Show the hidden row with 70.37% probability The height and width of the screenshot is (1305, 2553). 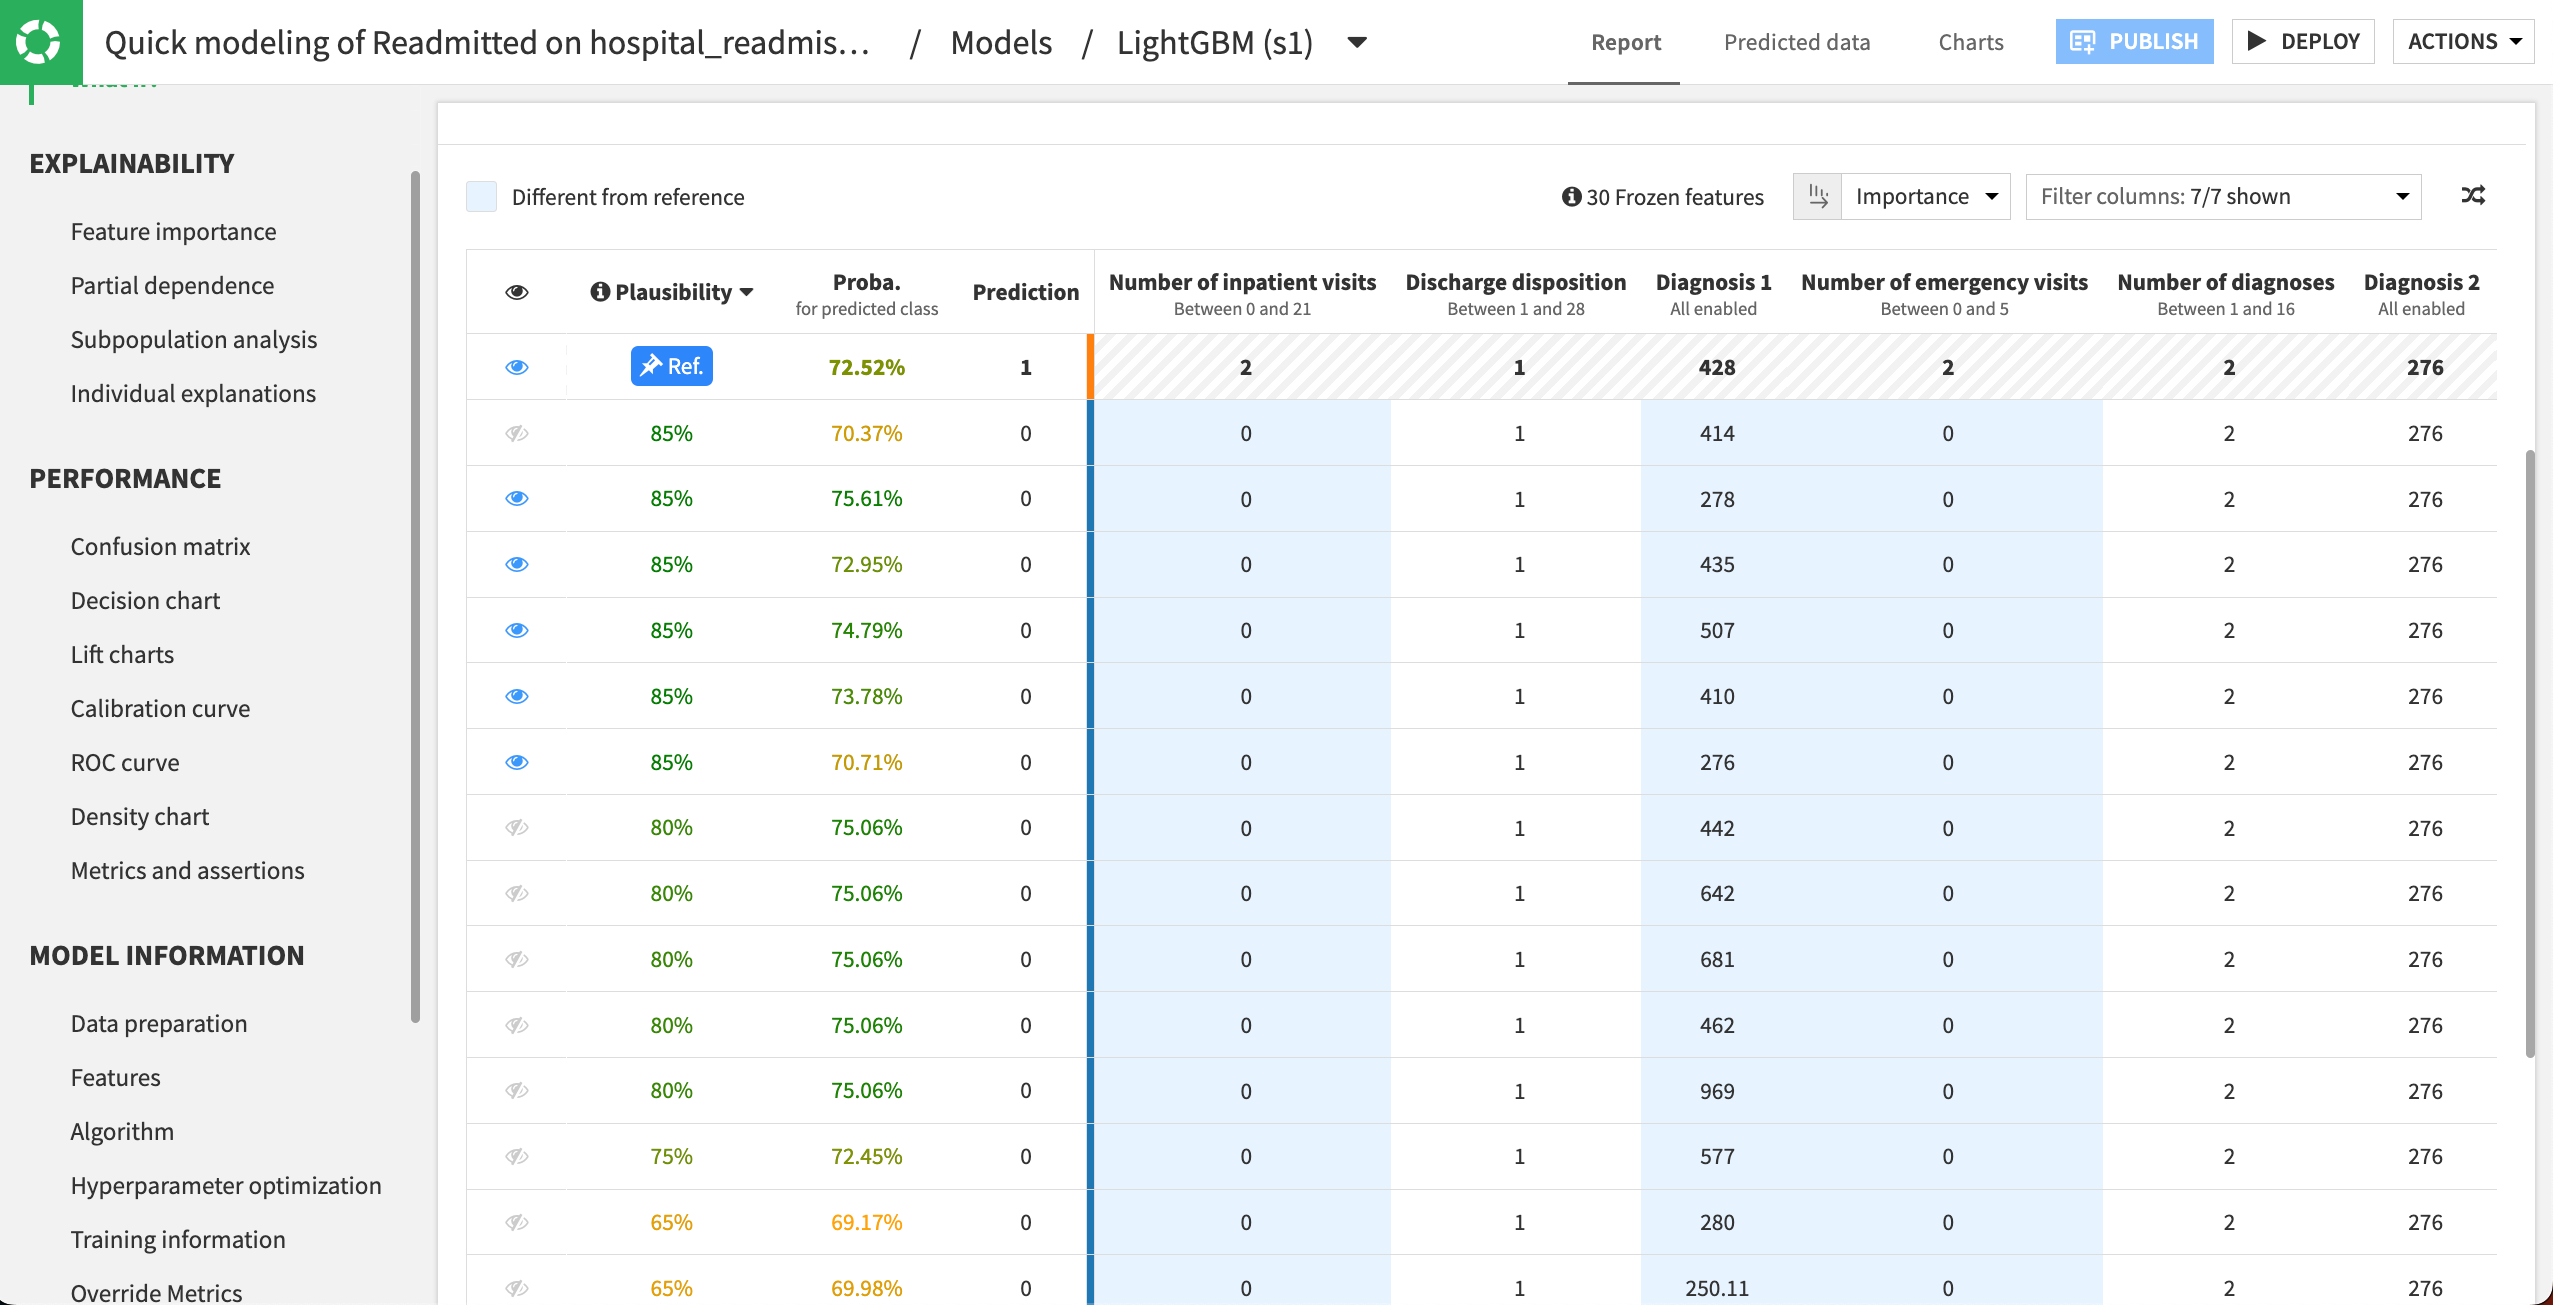pos(516,433)
